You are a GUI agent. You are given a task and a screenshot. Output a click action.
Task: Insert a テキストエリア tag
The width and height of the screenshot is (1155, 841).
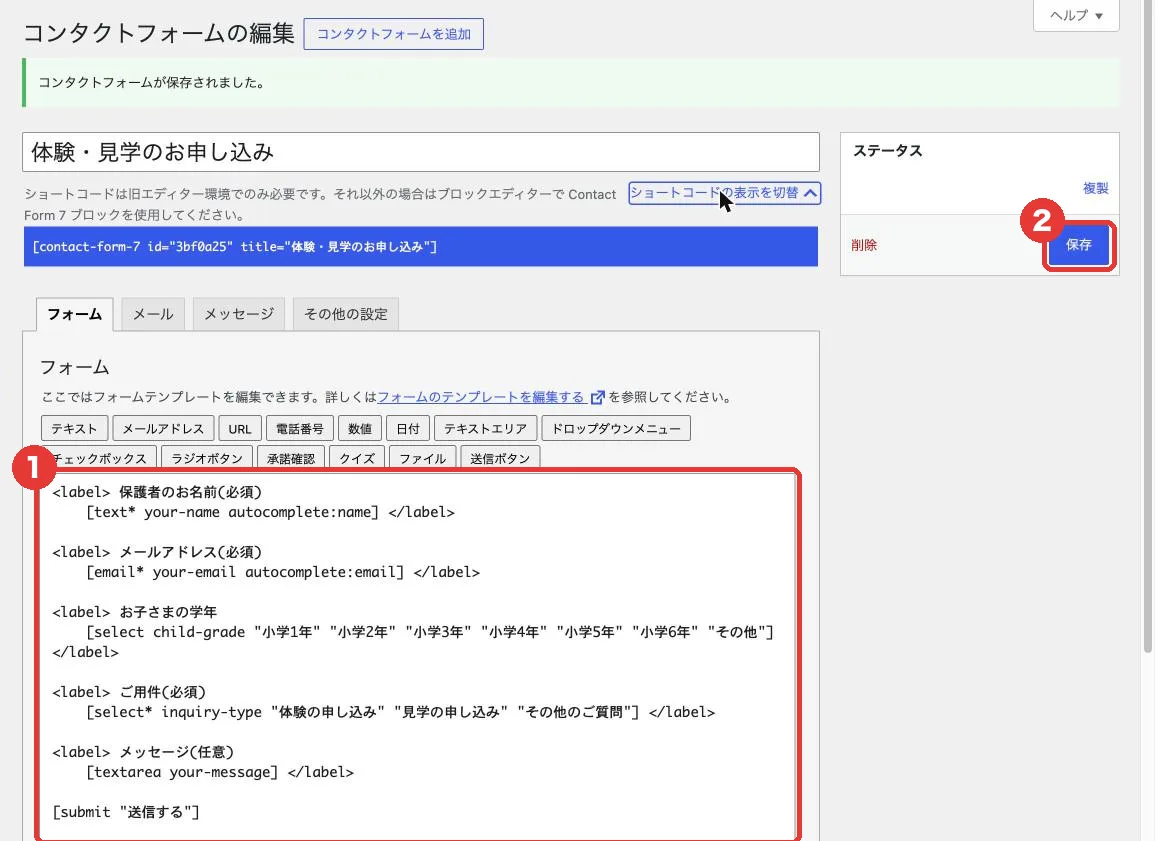tap(485, 429)
